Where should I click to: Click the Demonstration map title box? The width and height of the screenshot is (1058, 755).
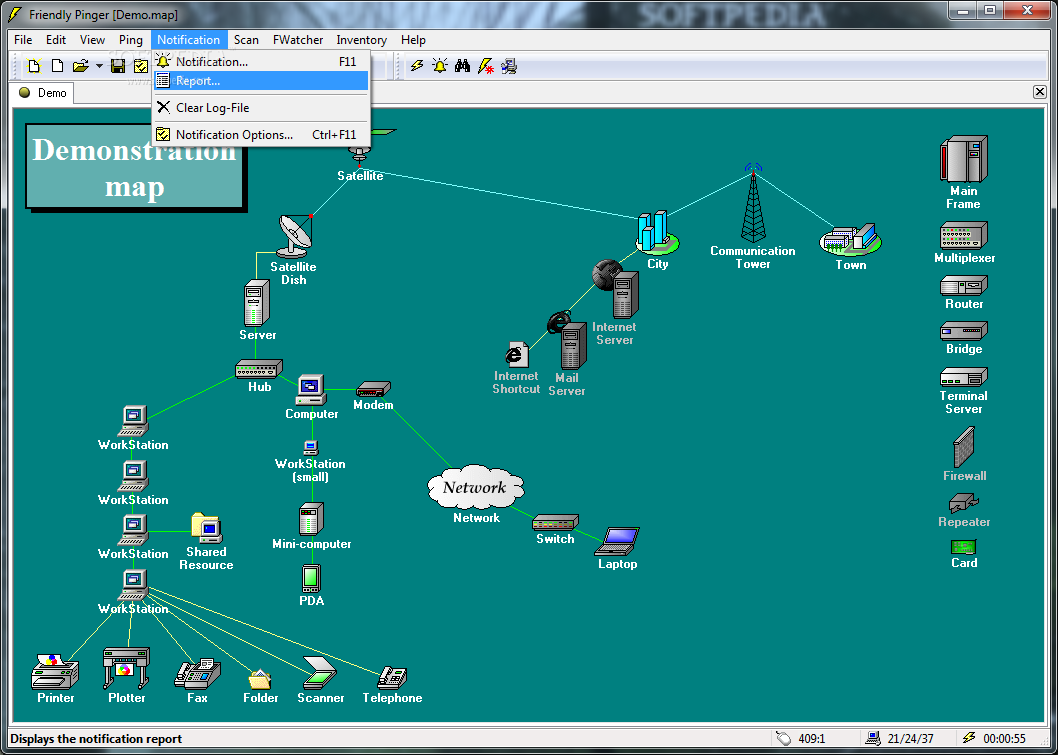(x=135, y=167)
